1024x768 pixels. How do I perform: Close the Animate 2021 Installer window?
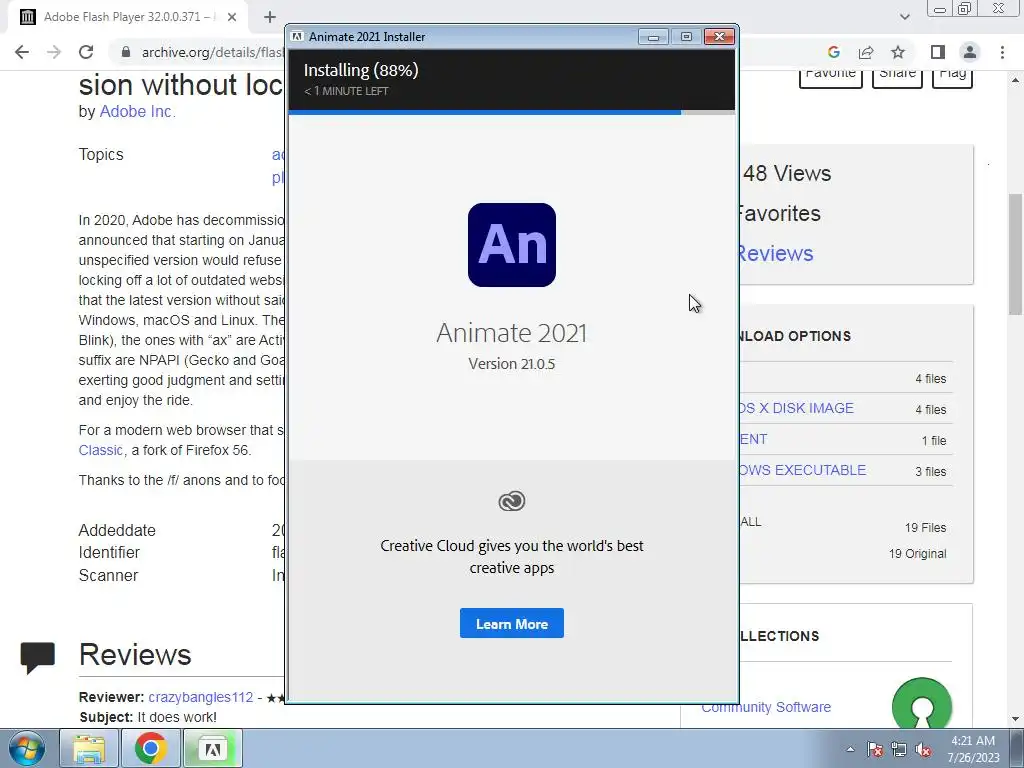719,37
